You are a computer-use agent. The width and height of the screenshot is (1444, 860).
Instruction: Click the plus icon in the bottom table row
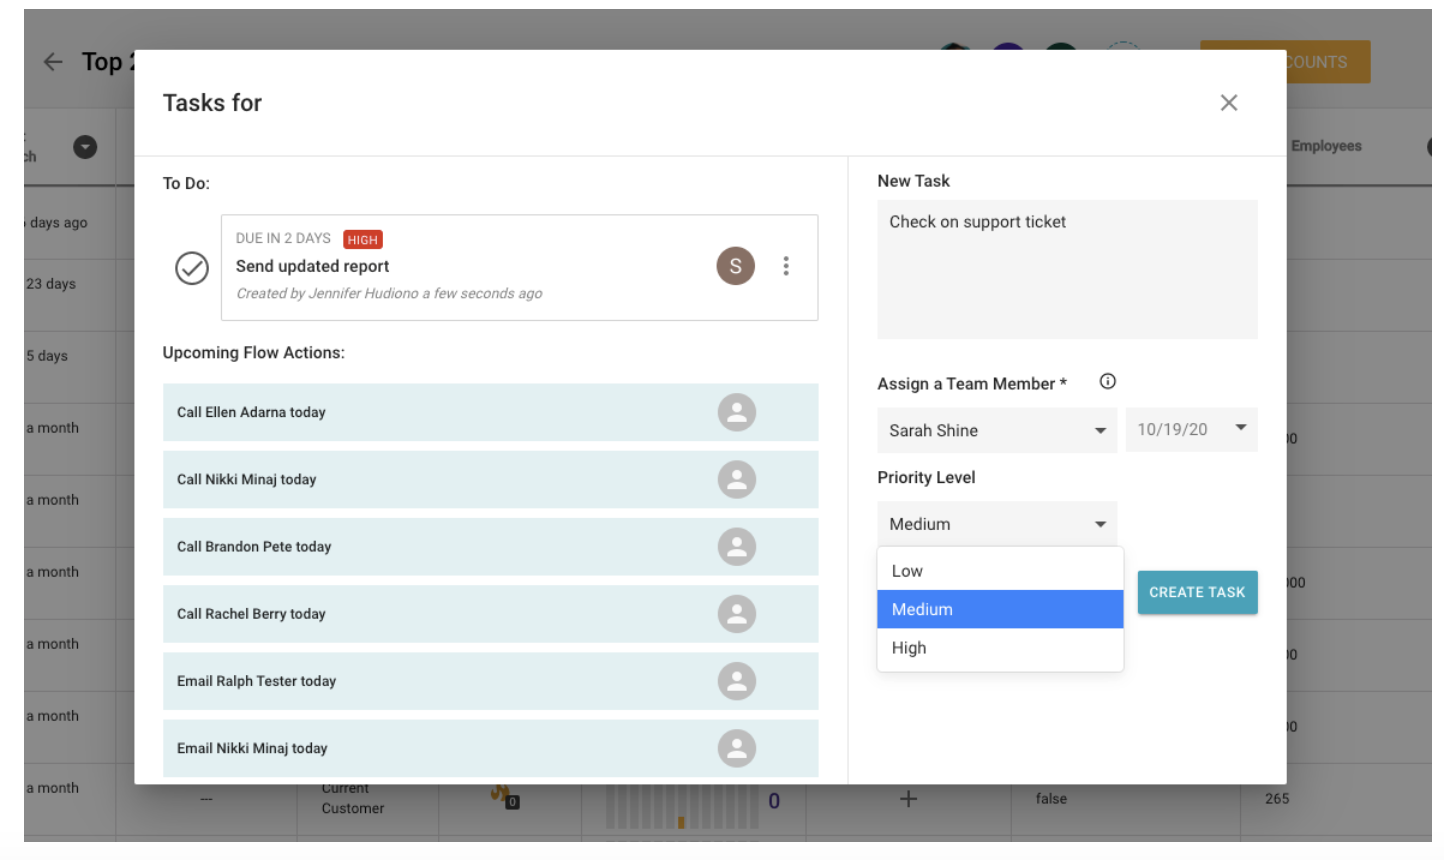(x=907, y=798)
